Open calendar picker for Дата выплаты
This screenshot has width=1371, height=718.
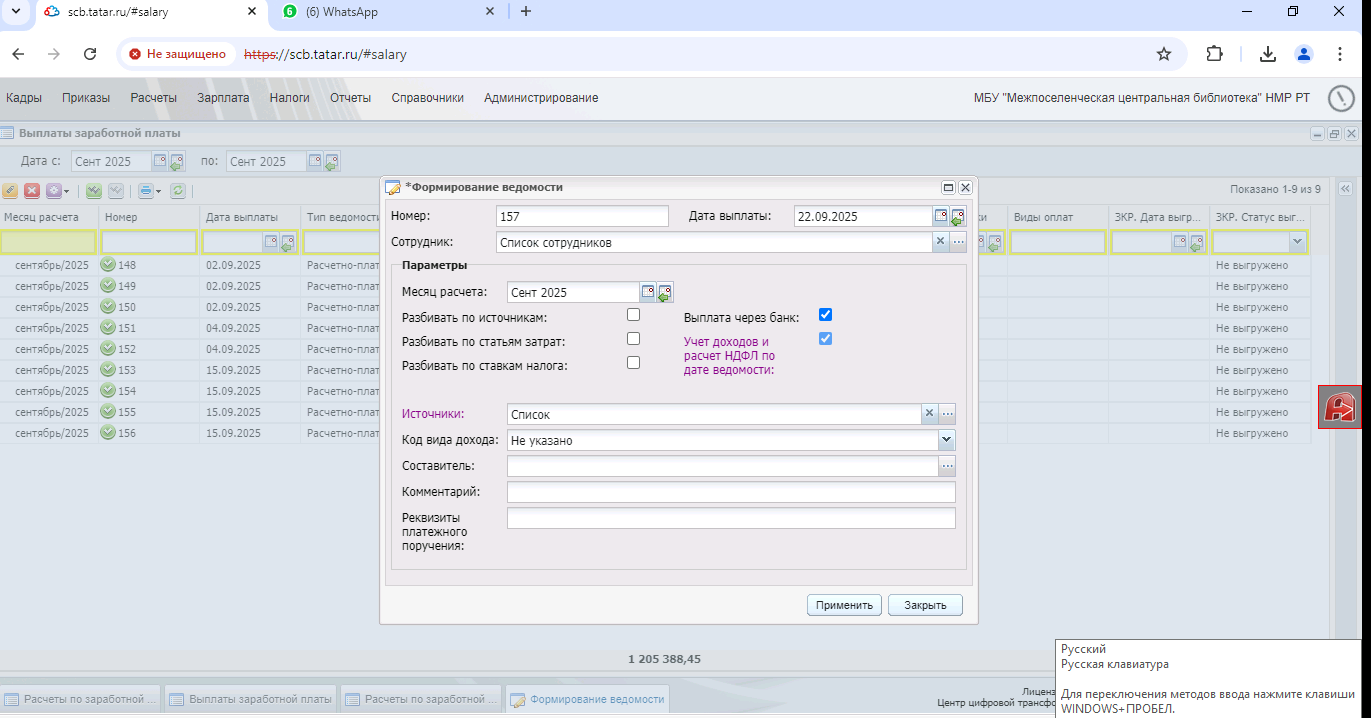click(x=941, y=216)
